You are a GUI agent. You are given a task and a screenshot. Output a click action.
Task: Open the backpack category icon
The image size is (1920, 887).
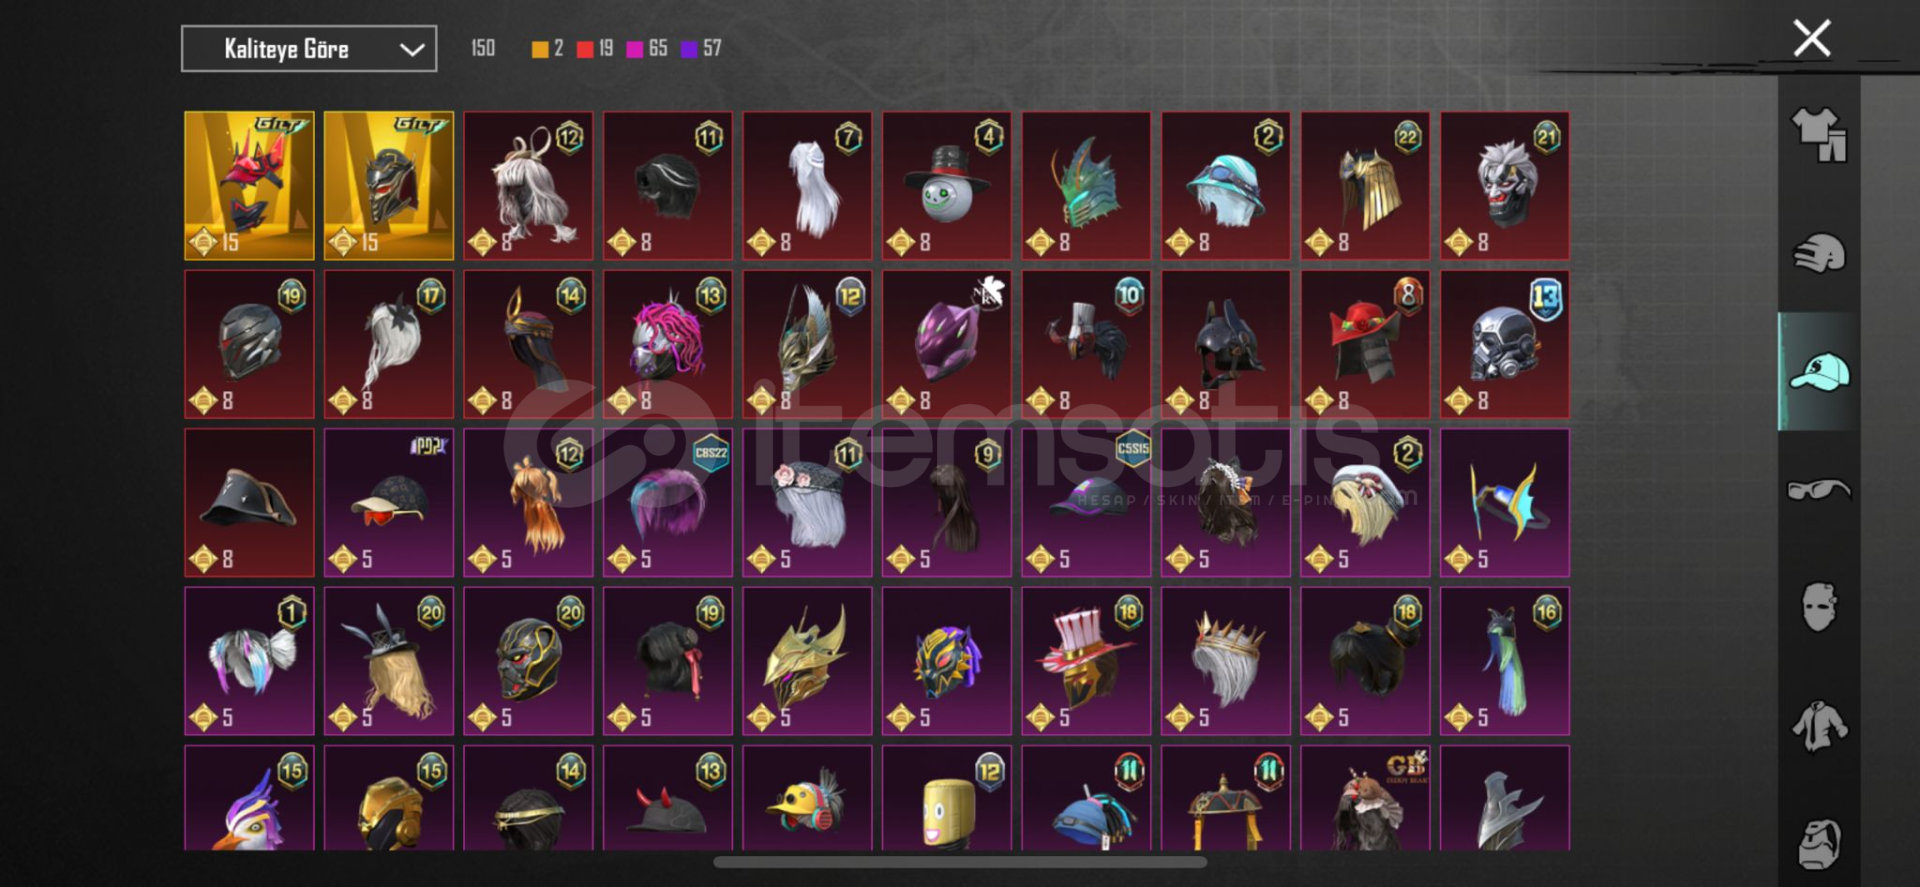(1819, 845)
